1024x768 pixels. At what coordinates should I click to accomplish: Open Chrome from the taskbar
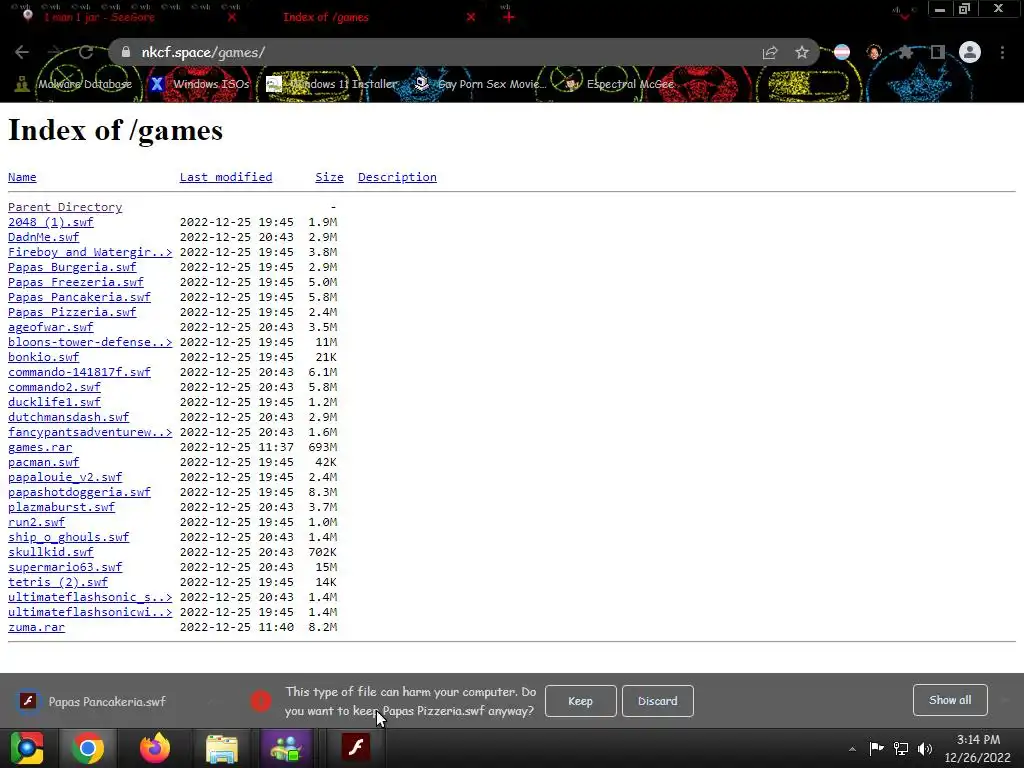point(88,748)
